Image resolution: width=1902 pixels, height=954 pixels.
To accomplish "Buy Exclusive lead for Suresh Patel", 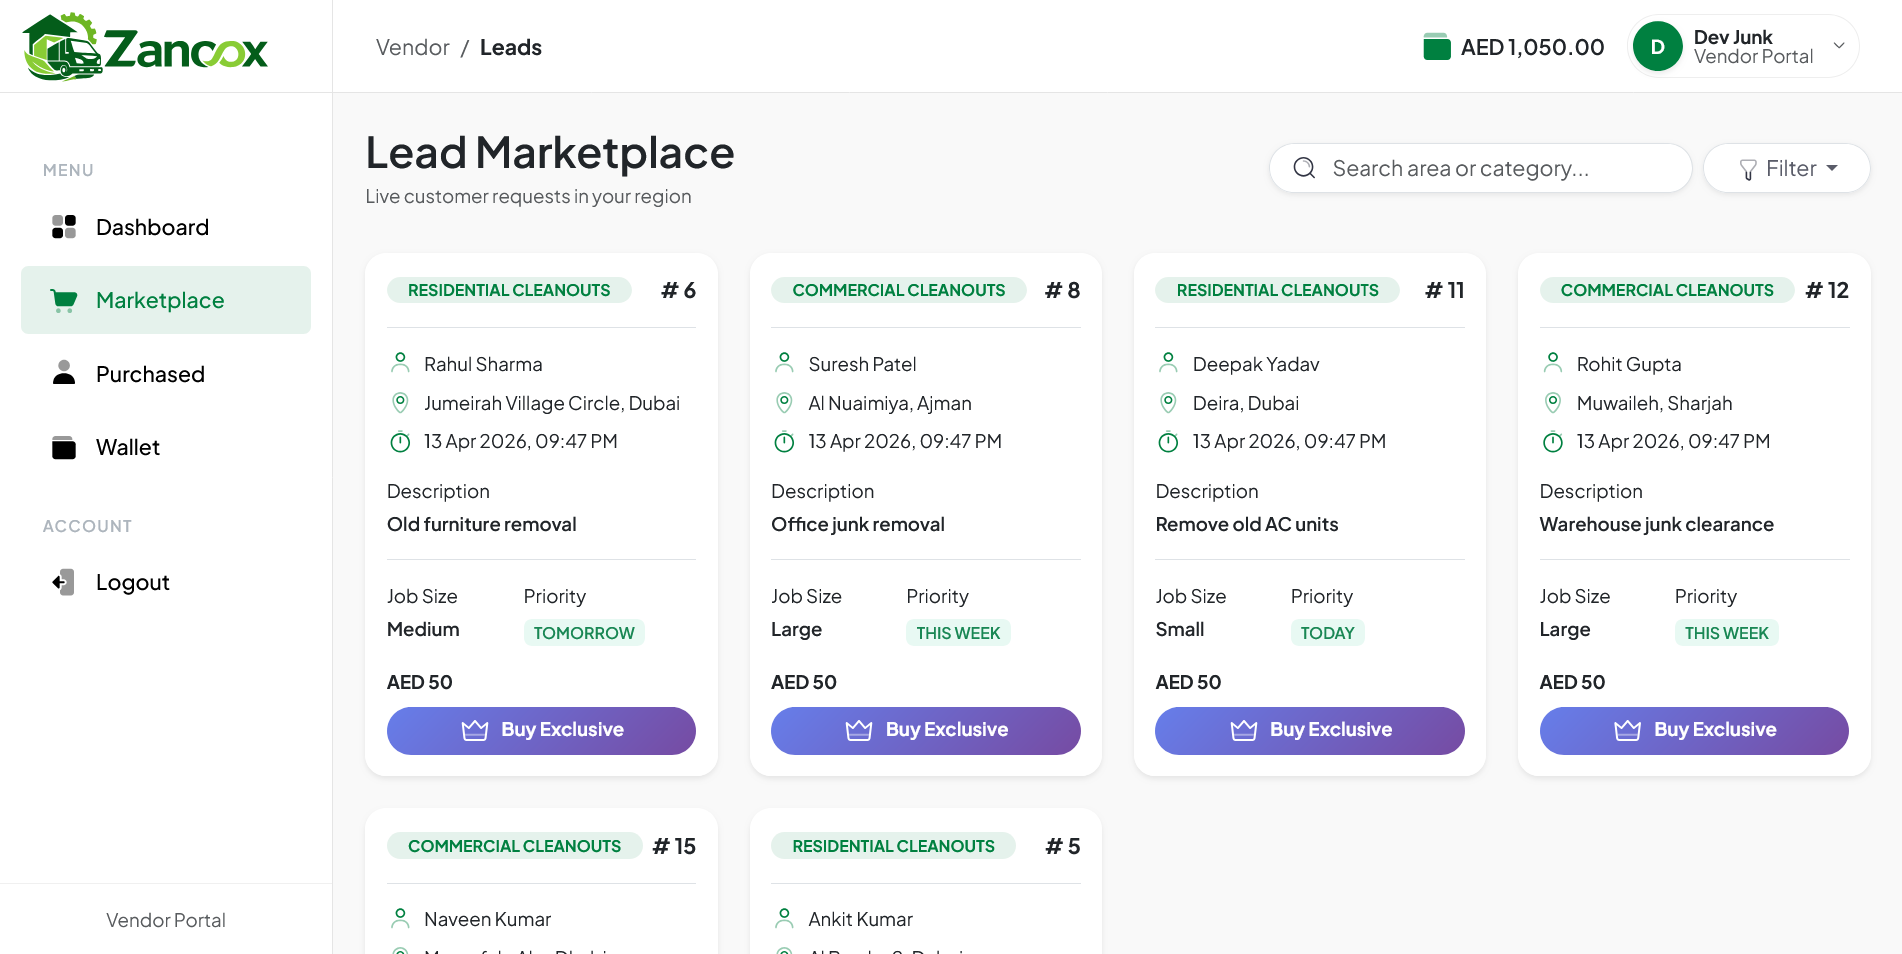I will pos(926,731).
